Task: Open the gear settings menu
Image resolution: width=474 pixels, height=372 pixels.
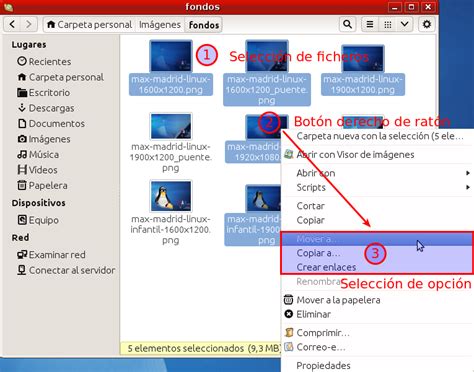Action: click(427, 24)
